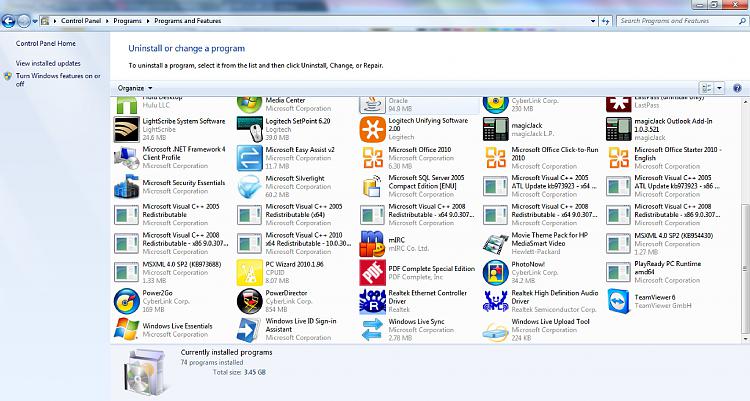750x401 pixels.
Task: Select MSXML 4.0 SP2 (KB954430) entry
Action: click(664, 244)
